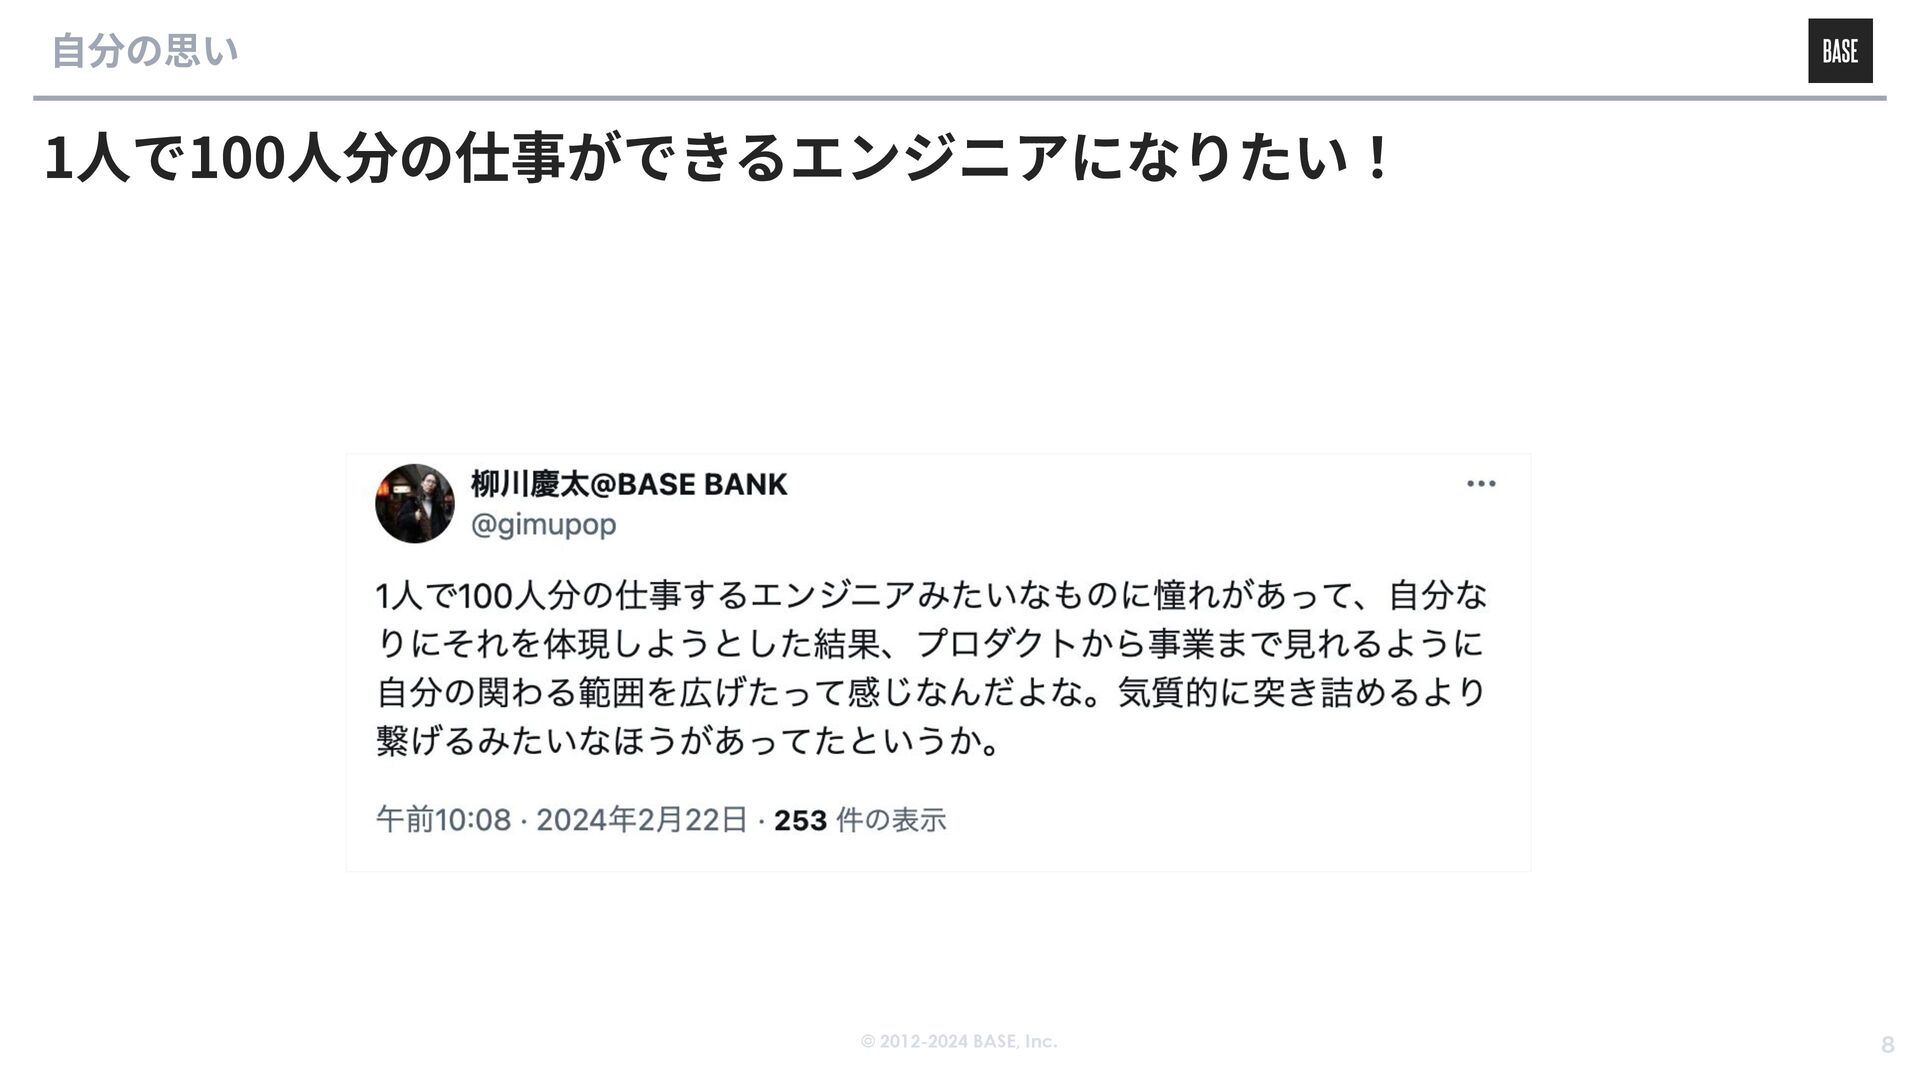Click the horizontal divider under the header

click(x=960, y=98)
